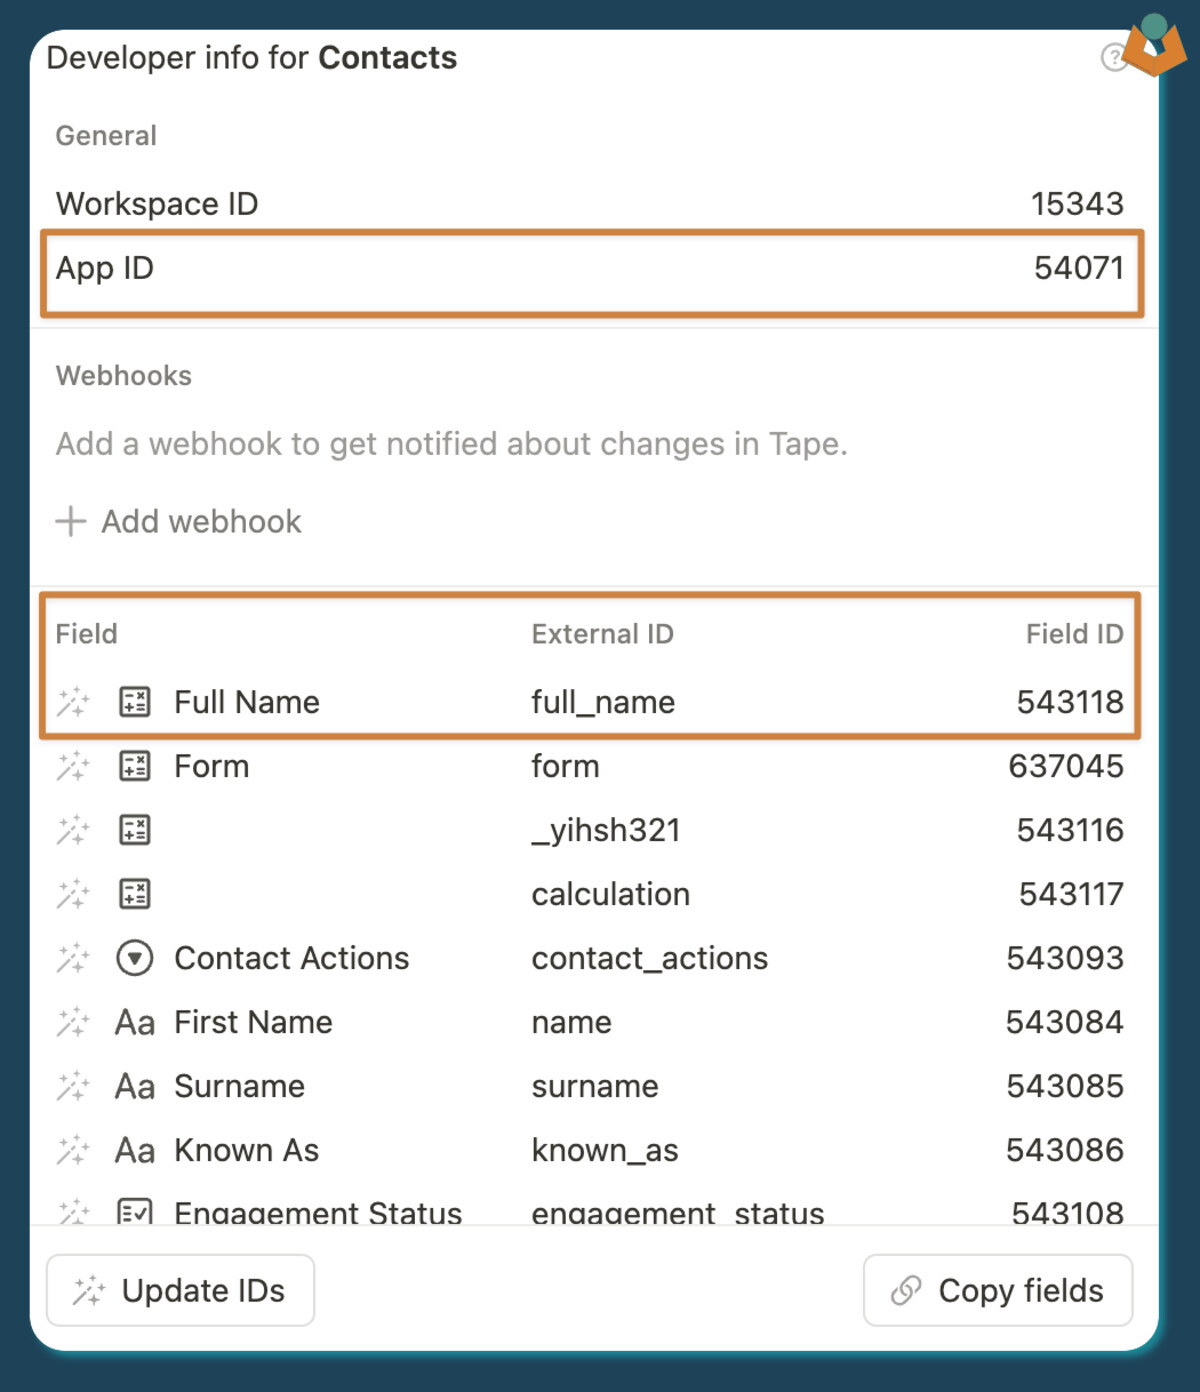Click the Surname field label
This screenshot has width=1200, height=1392.
[240, 1086]
